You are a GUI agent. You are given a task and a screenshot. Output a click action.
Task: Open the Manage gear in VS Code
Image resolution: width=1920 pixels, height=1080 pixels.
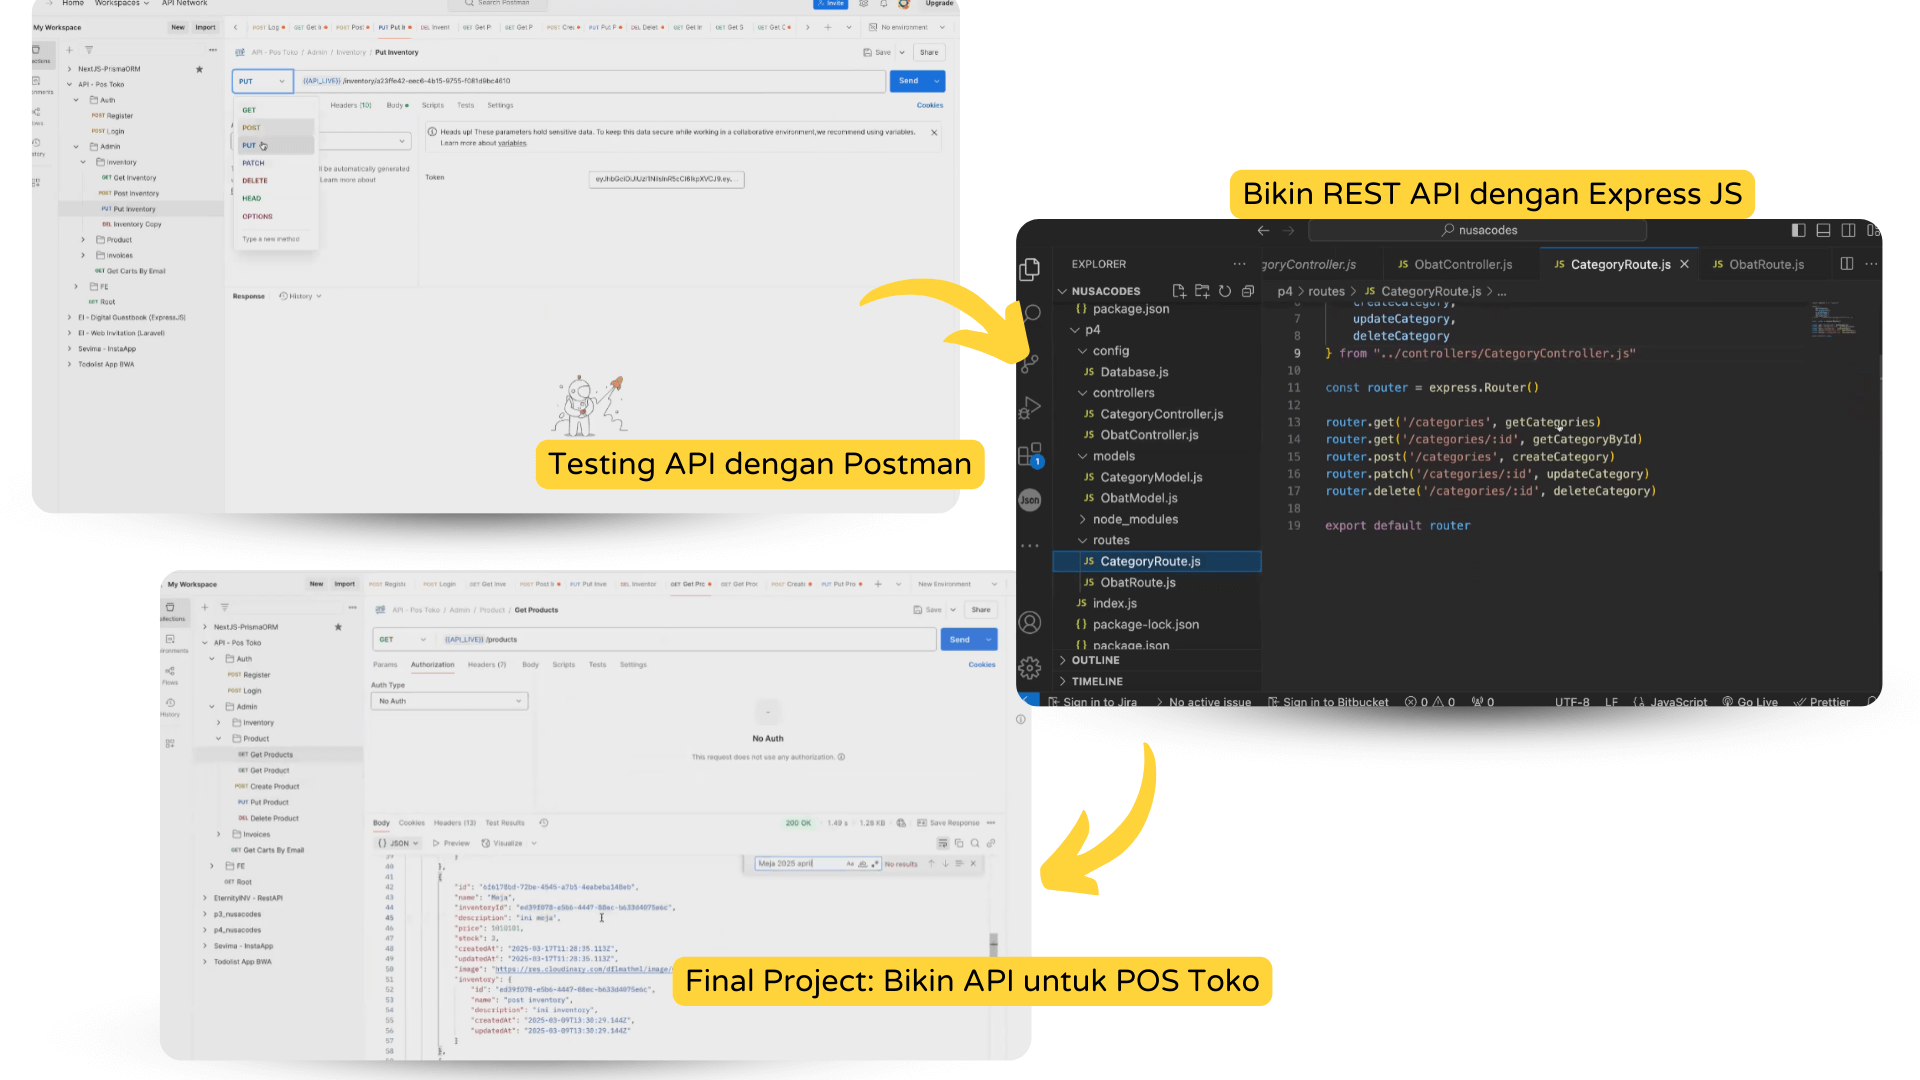point(1029,667)
